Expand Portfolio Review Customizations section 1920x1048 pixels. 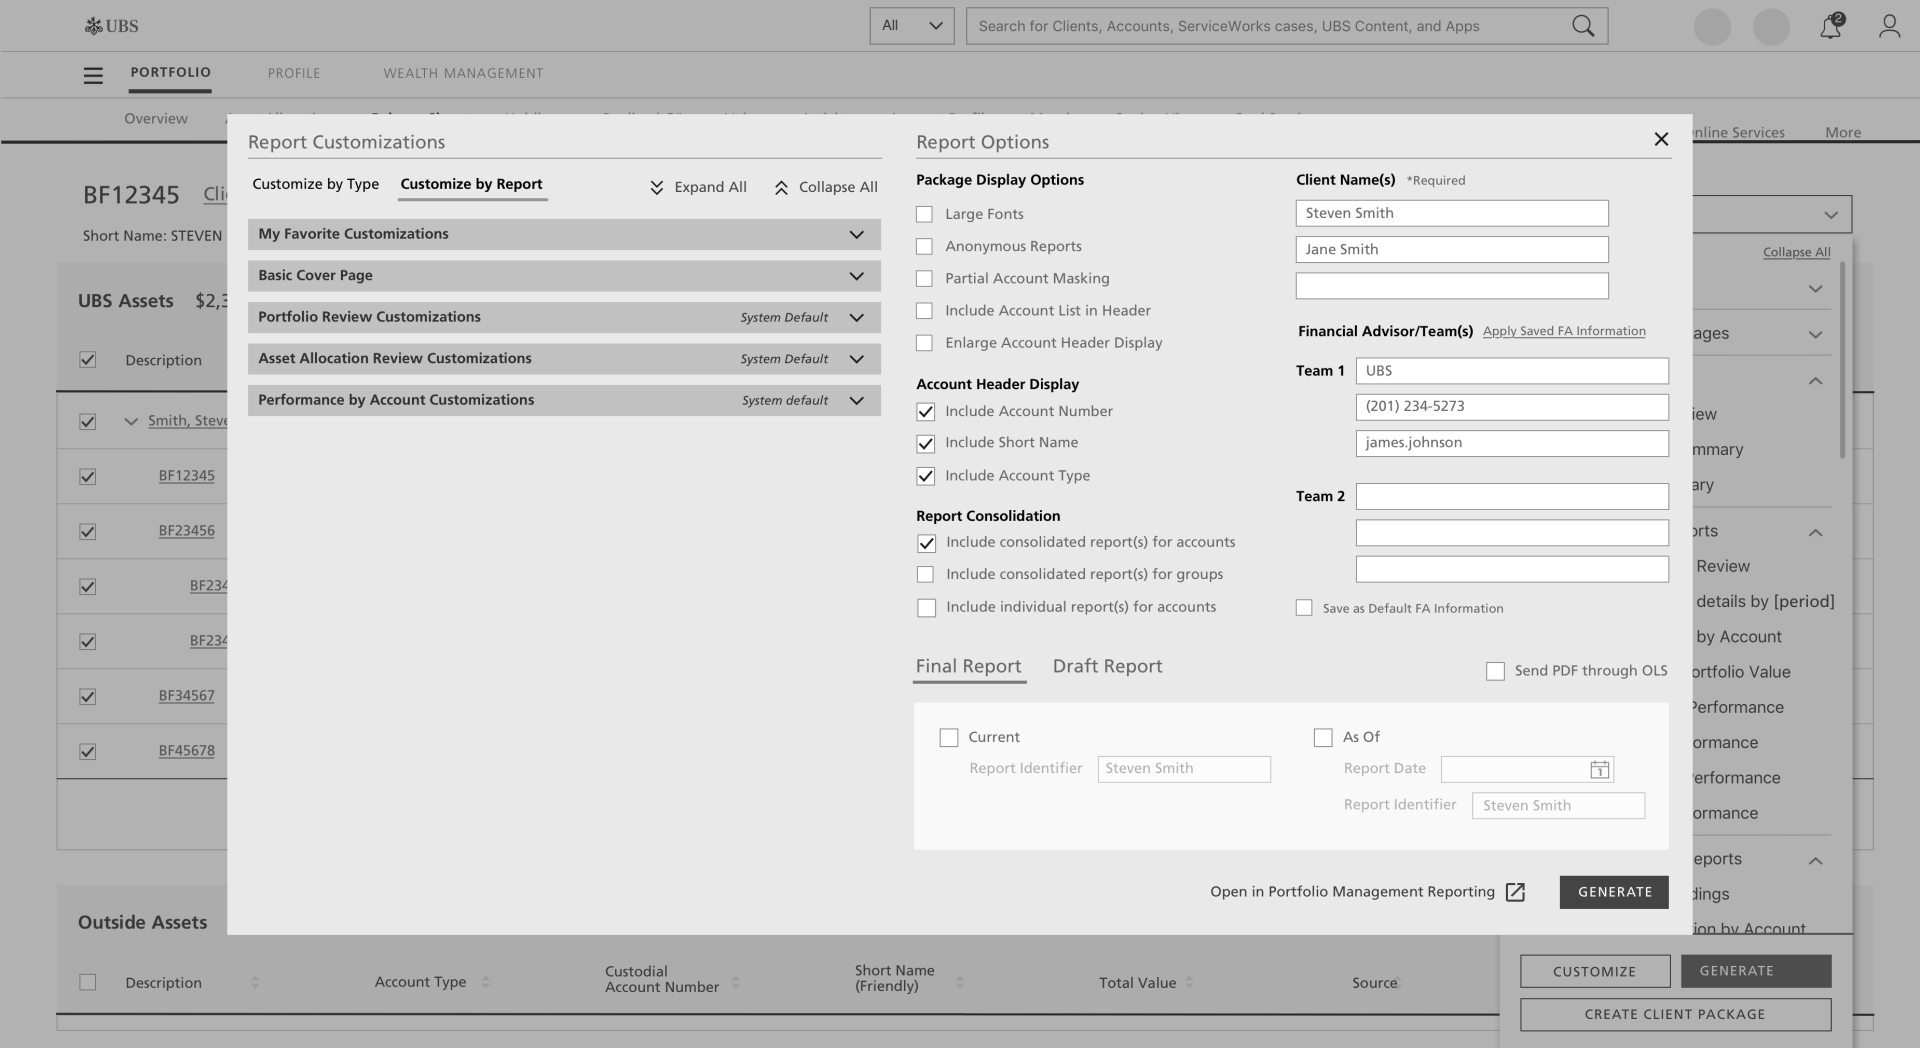[x=564, y=317]
